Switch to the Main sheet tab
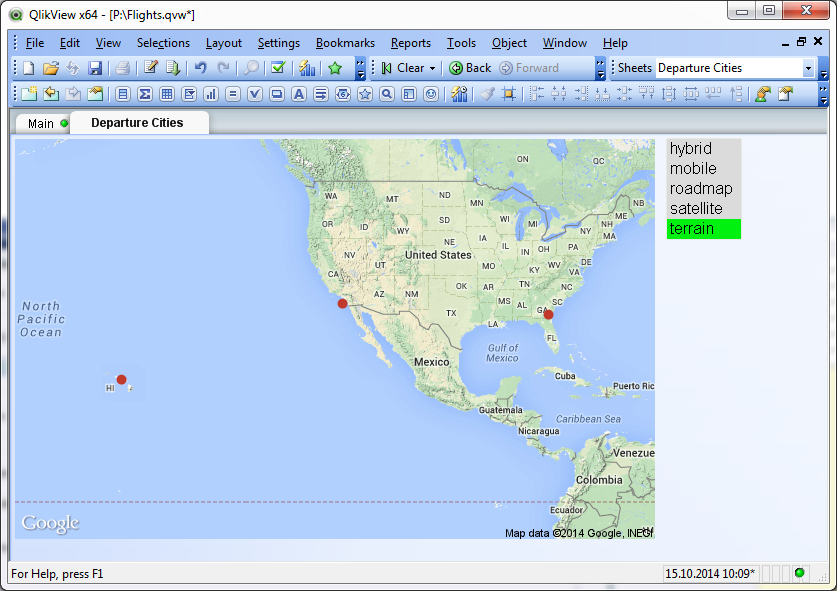 (41, 124)
